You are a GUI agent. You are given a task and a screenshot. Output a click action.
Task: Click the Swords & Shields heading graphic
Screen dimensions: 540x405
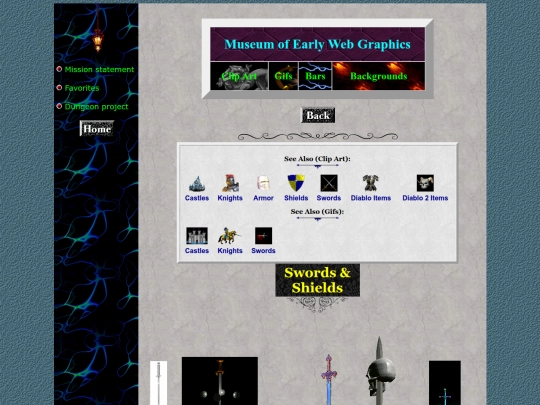pyautogui.click(x=318, y=280)
